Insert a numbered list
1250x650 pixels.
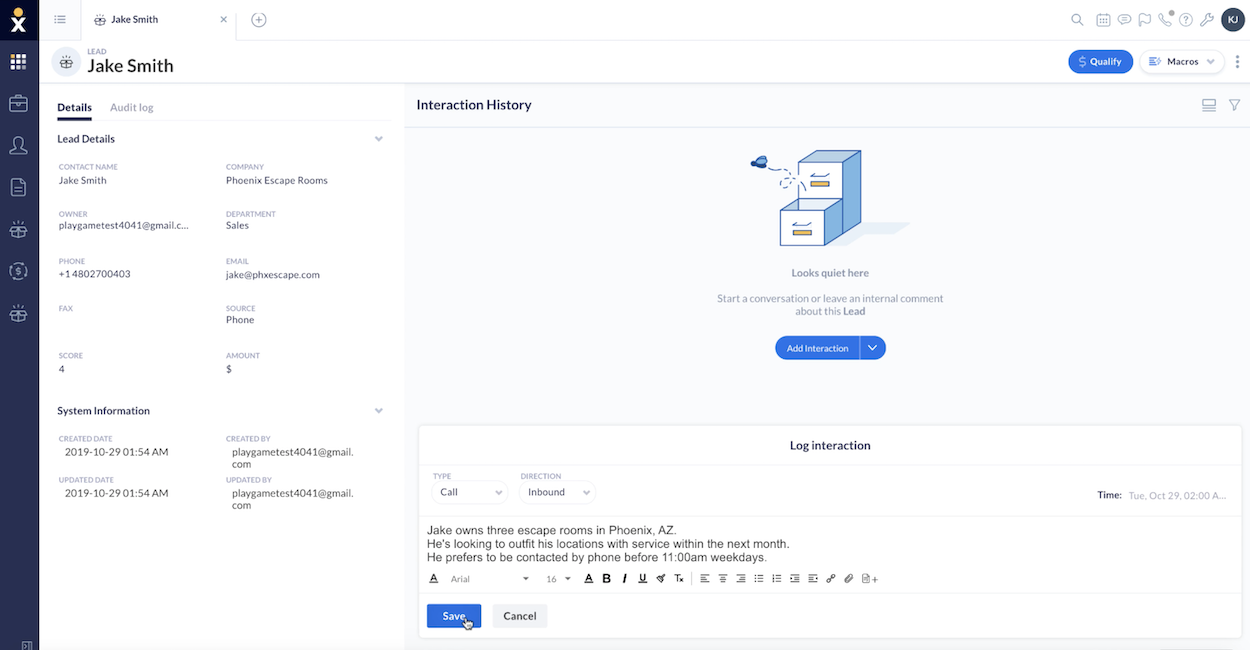tap(777, 579)
